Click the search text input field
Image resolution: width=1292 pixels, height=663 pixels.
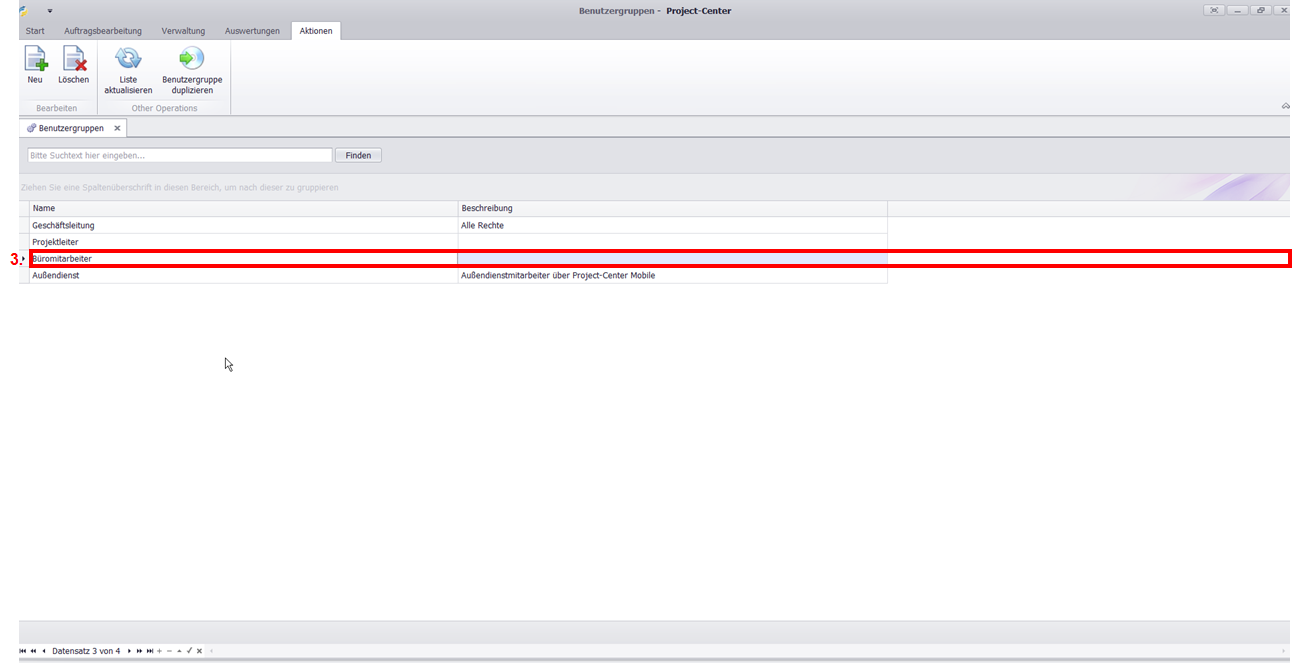[x=180, y=155]
